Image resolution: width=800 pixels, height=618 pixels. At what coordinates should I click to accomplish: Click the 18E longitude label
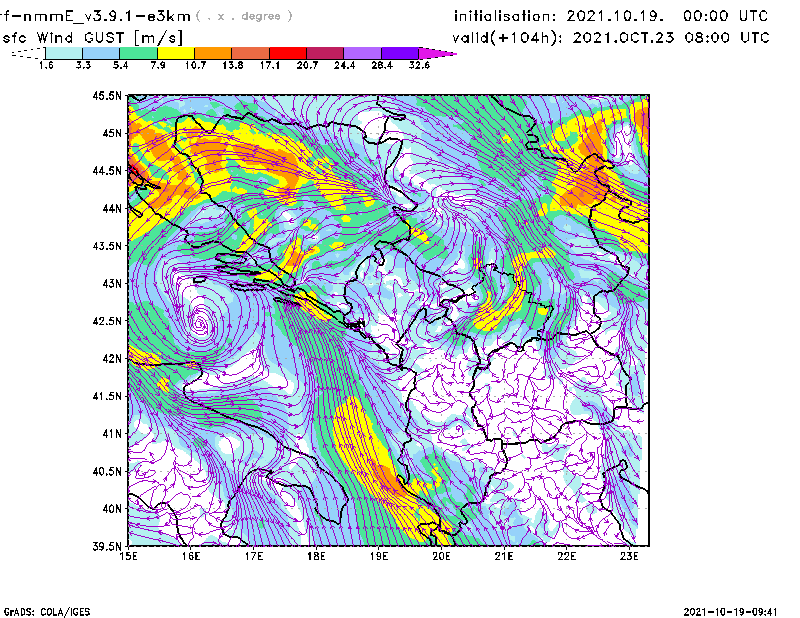pos(316,556)
